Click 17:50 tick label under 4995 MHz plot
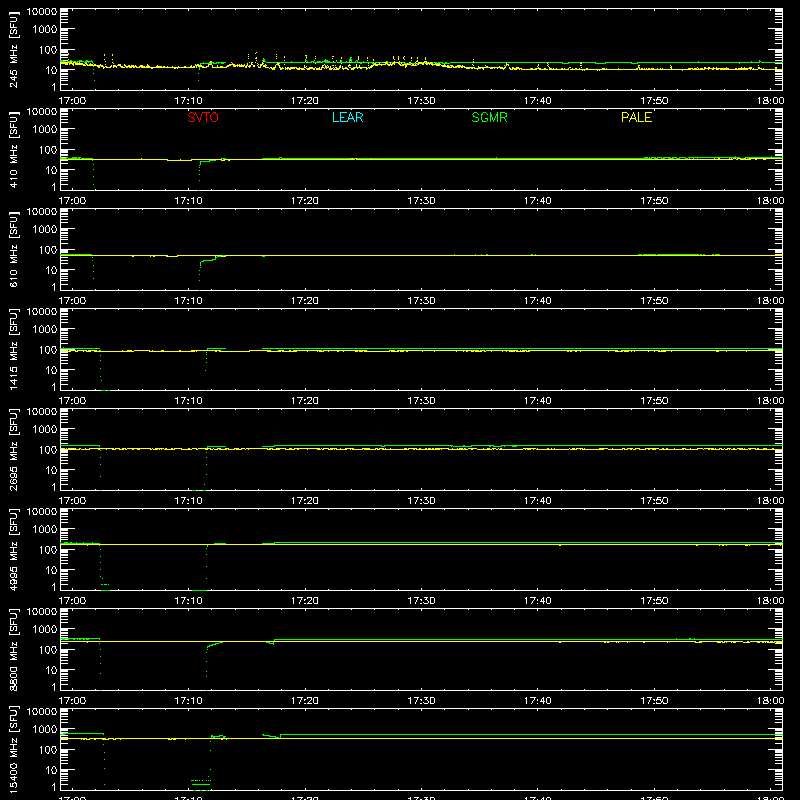800x800 pixels. [x=654, y=601]
